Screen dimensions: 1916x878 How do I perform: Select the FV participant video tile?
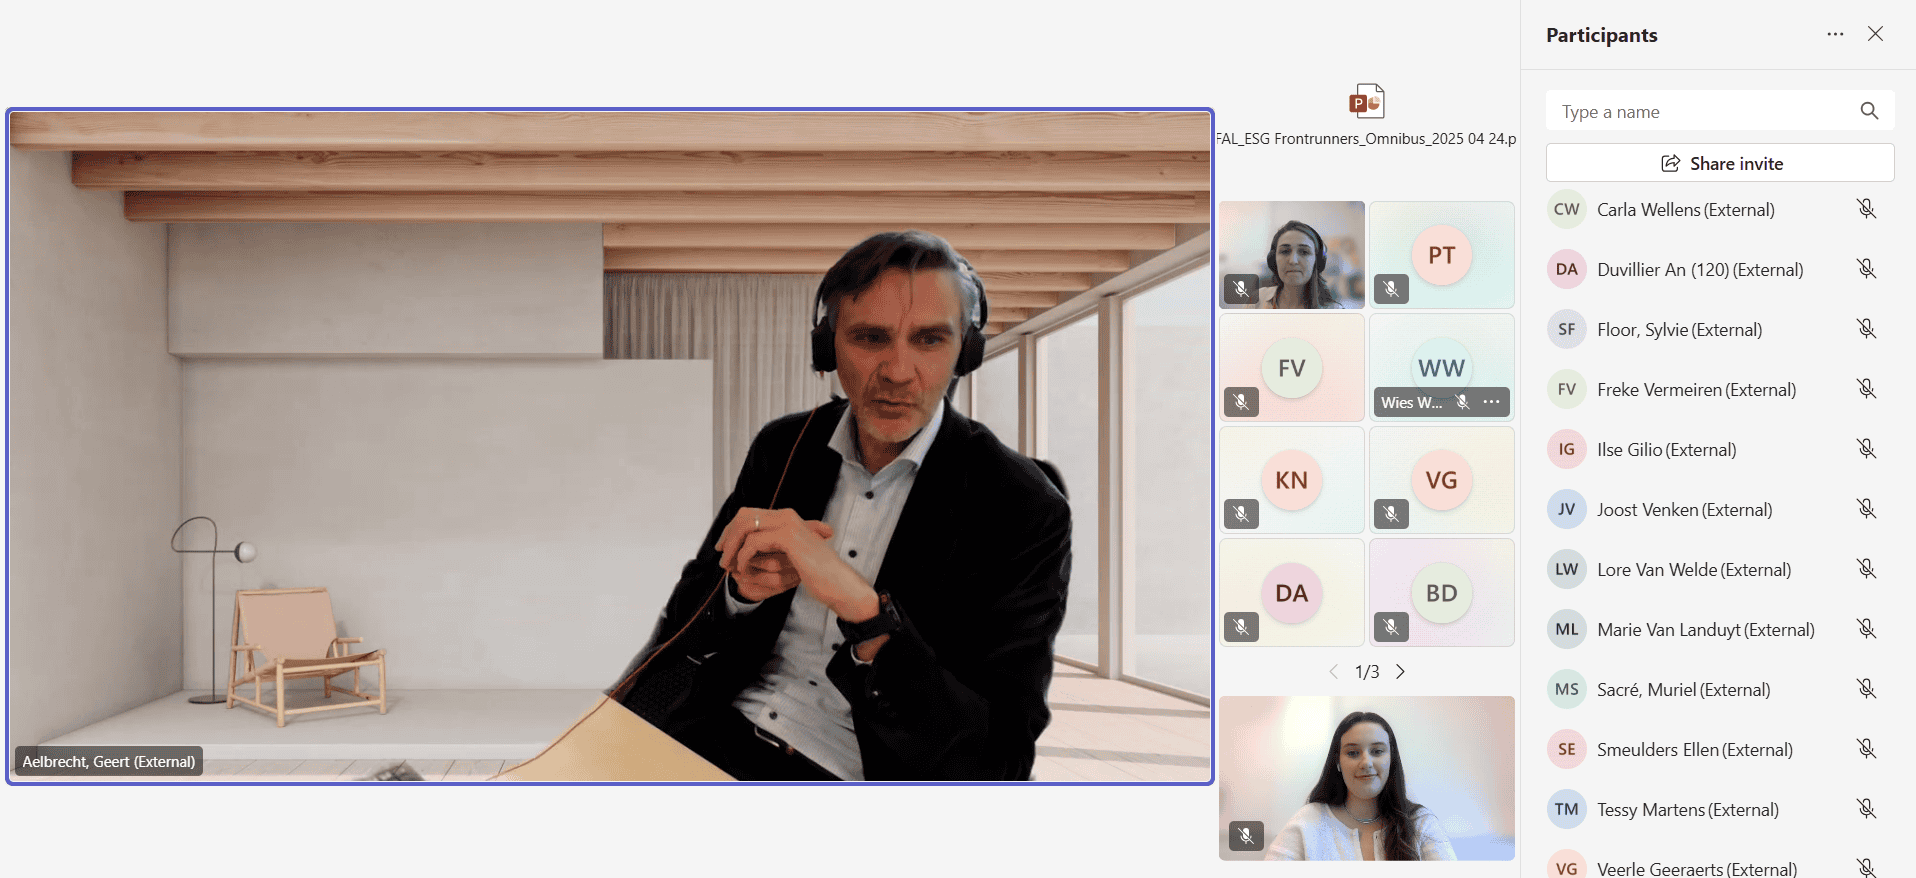[x=1291, y=368]
